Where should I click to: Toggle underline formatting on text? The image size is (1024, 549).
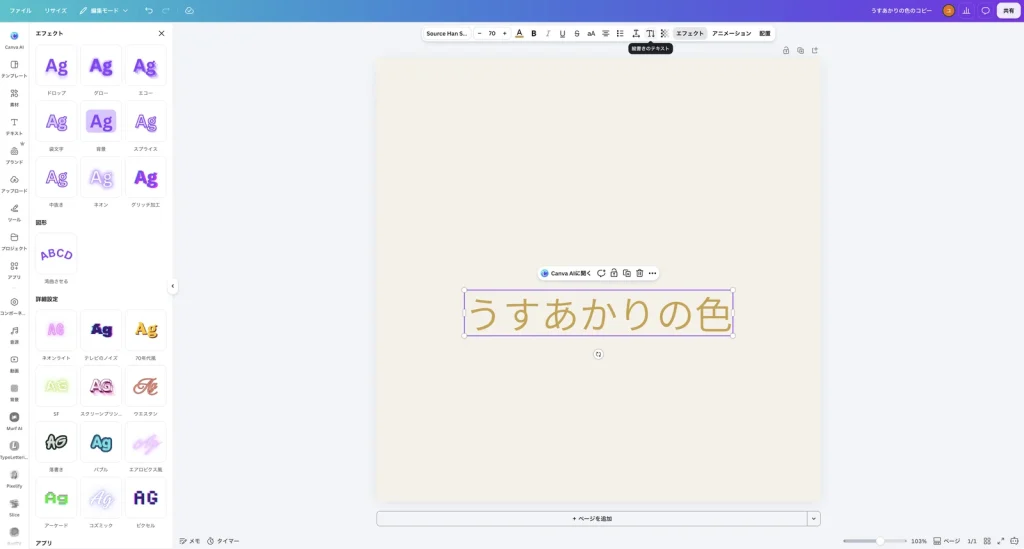click(x=562, y=33)
